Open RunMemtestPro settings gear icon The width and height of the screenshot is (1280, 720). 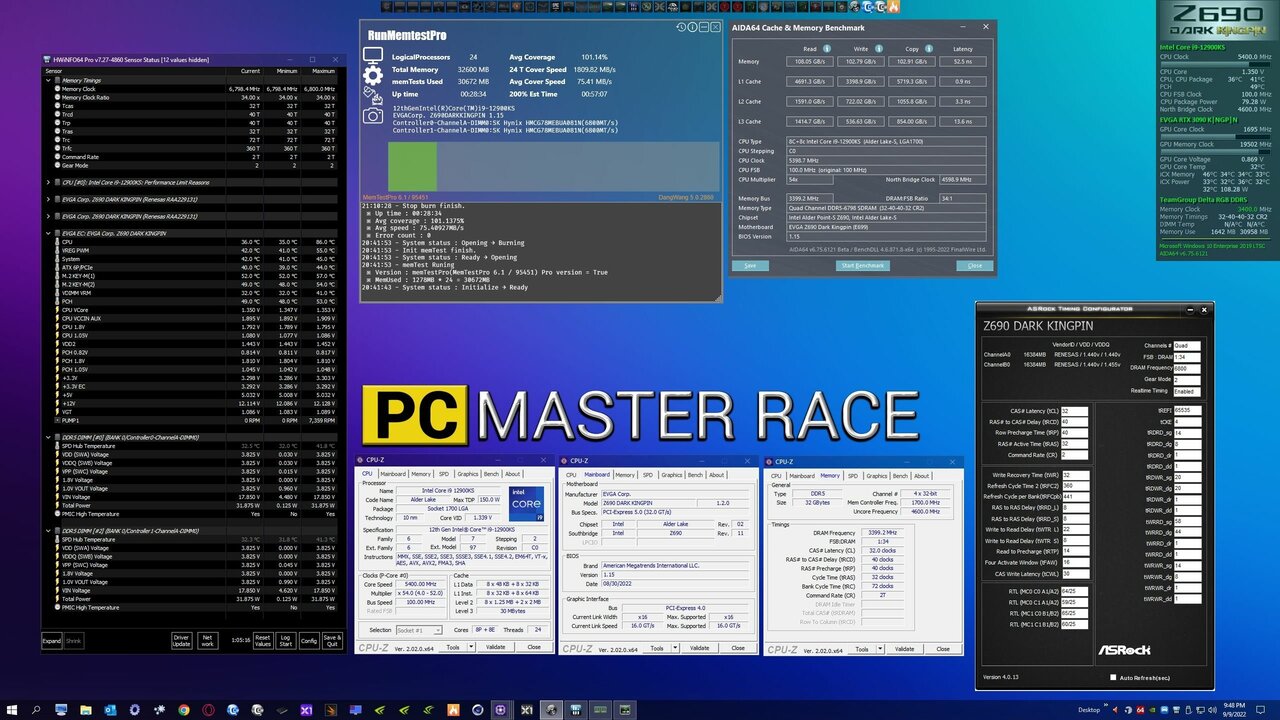[373, 75]
